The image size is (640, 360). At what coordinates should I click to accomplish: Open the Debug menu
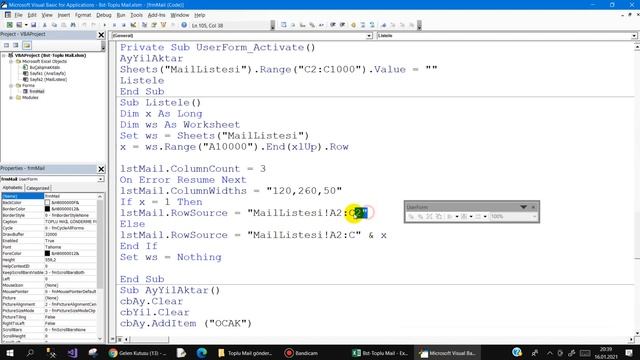coord(104,15)
